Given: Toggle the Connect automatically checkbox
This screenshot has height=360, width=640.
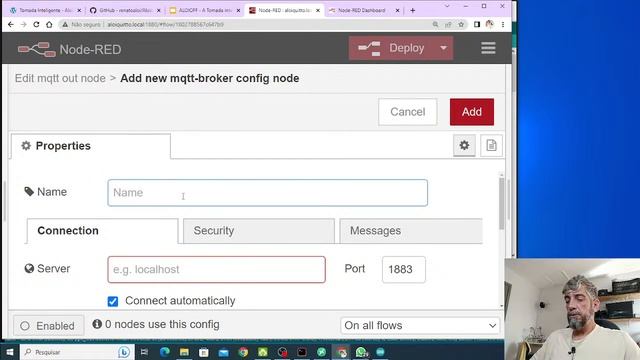Looking at the screenshot, I should point(113,301).
